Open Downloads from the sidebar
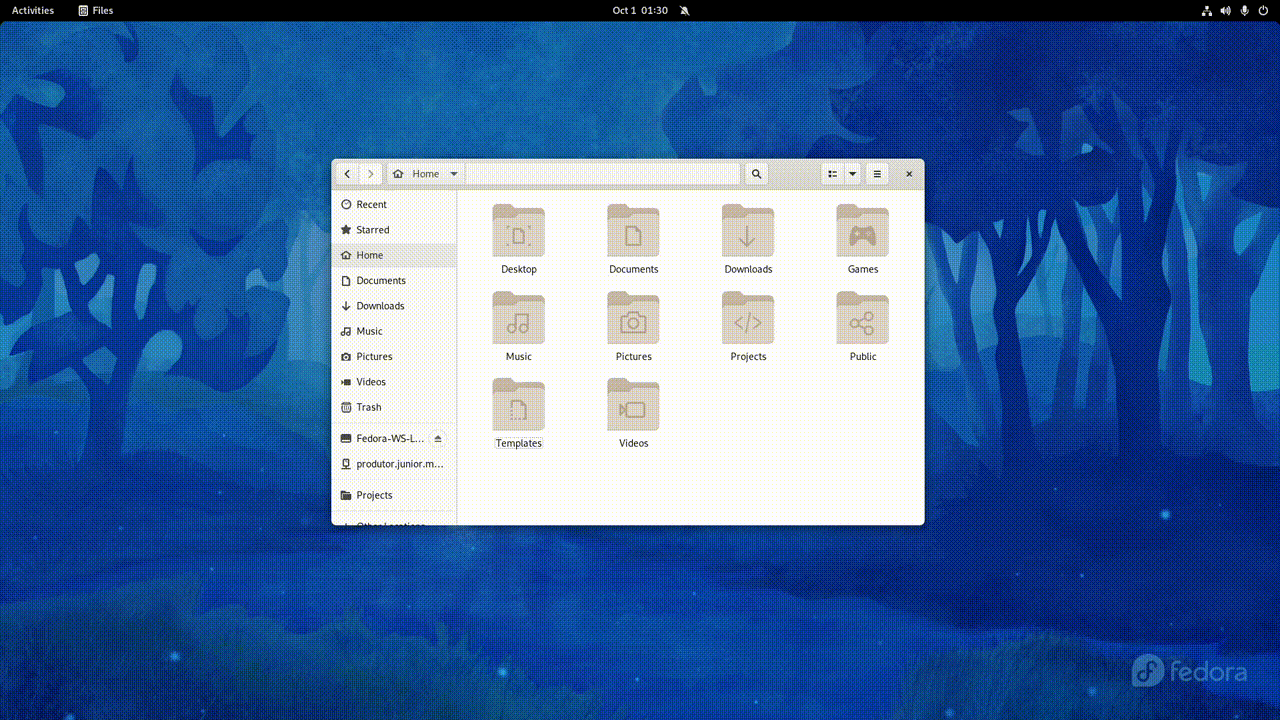Image resolution: width=1280 pixels, height=720 pixels. (x=394, y=306)
